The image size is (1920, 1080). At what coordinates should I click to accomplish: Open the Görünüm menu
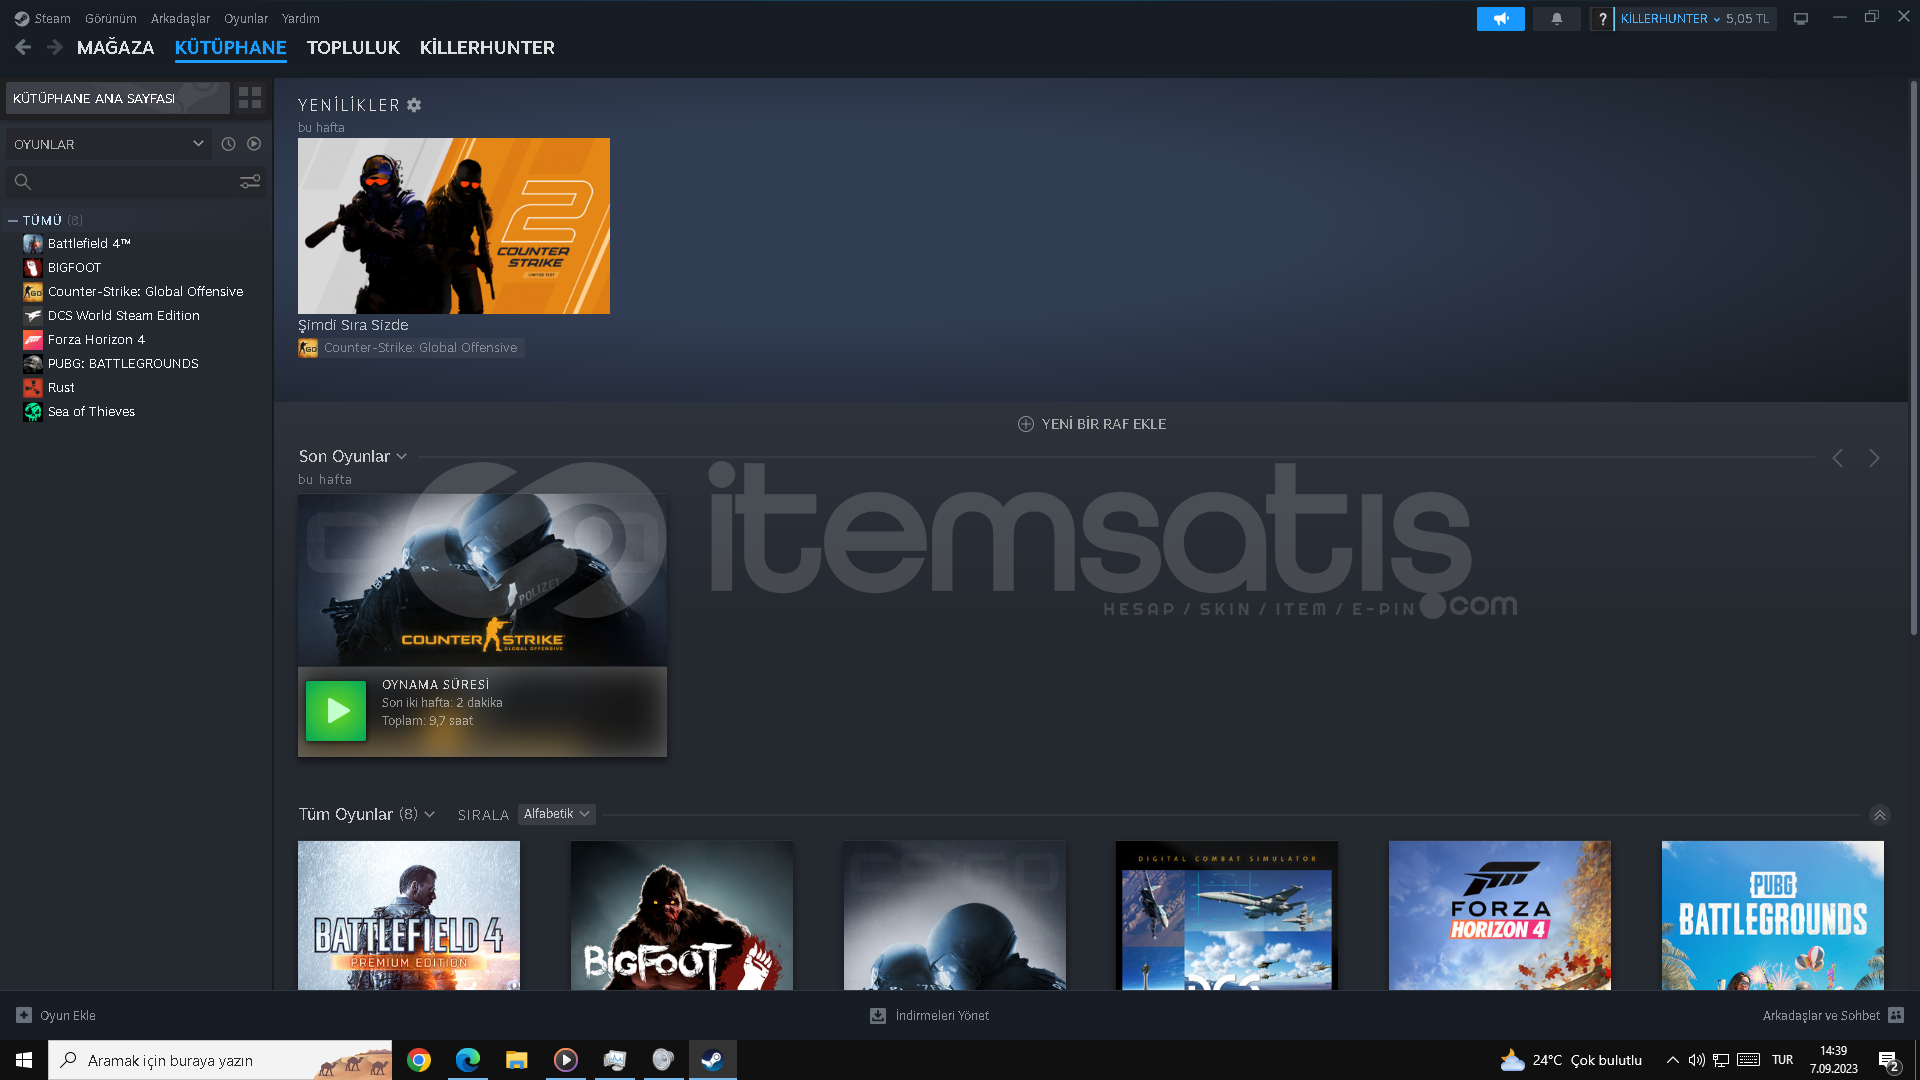coord(110,18)
